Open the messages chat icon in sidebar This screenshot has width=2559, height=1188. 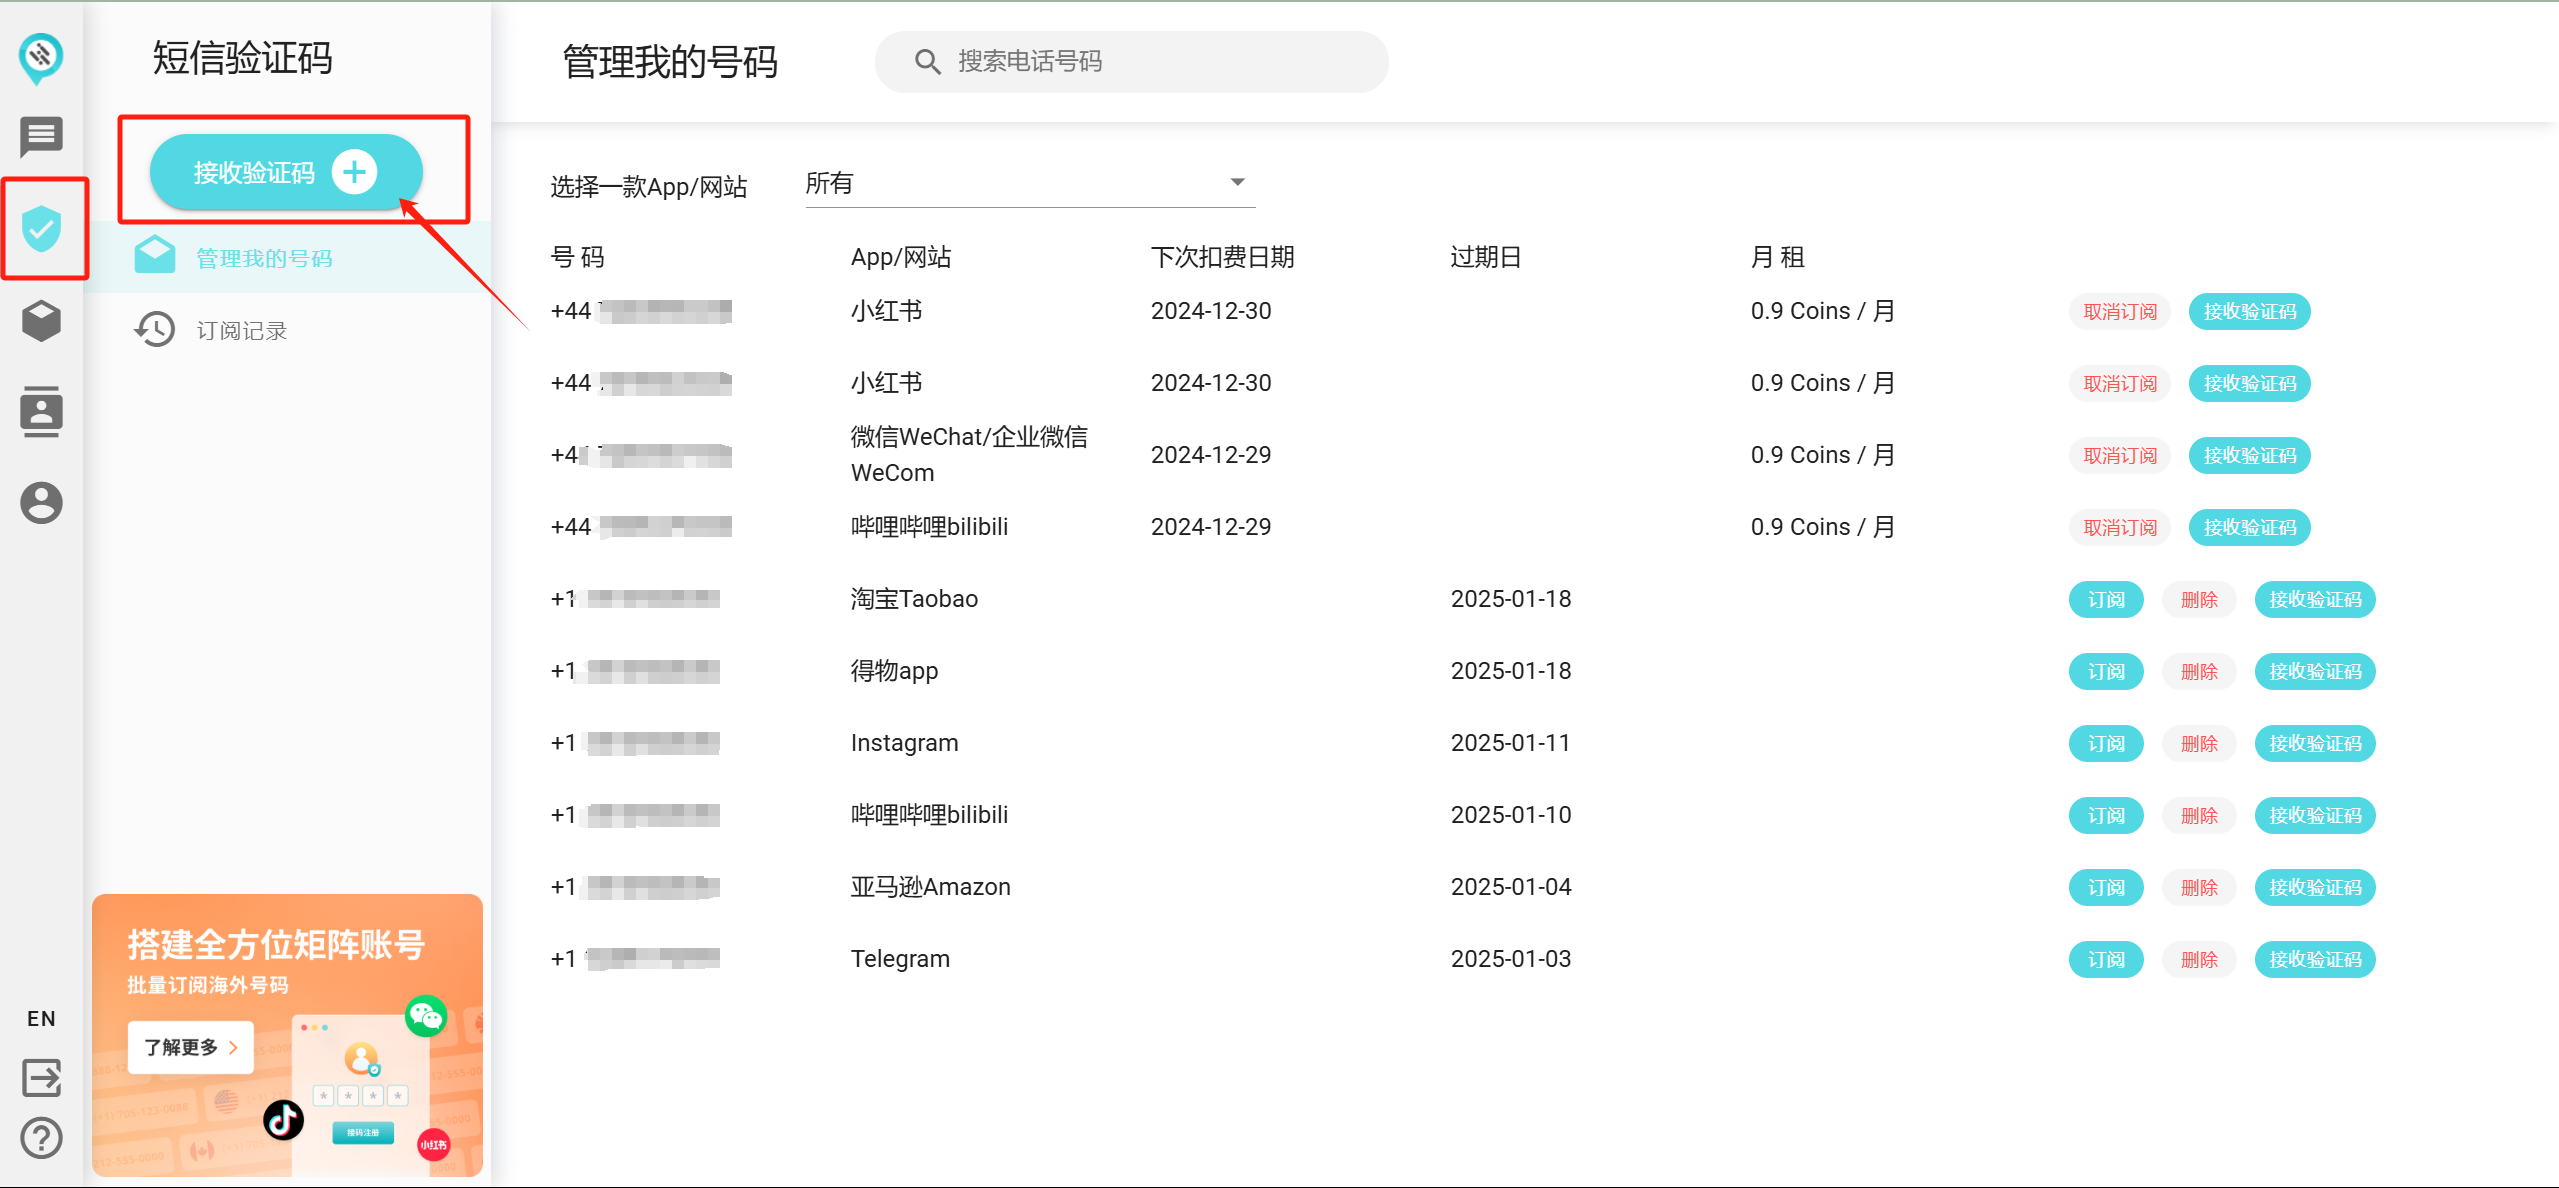(41, 138)
